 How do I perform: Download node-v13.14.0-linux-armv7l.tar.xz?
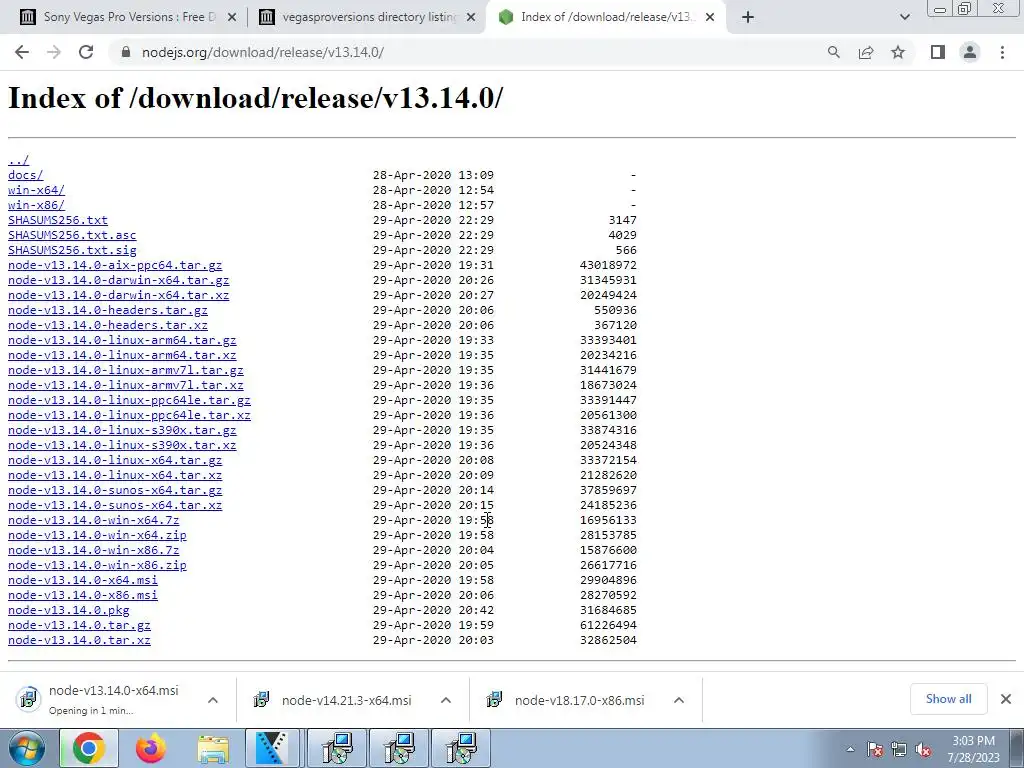point(126,385)
